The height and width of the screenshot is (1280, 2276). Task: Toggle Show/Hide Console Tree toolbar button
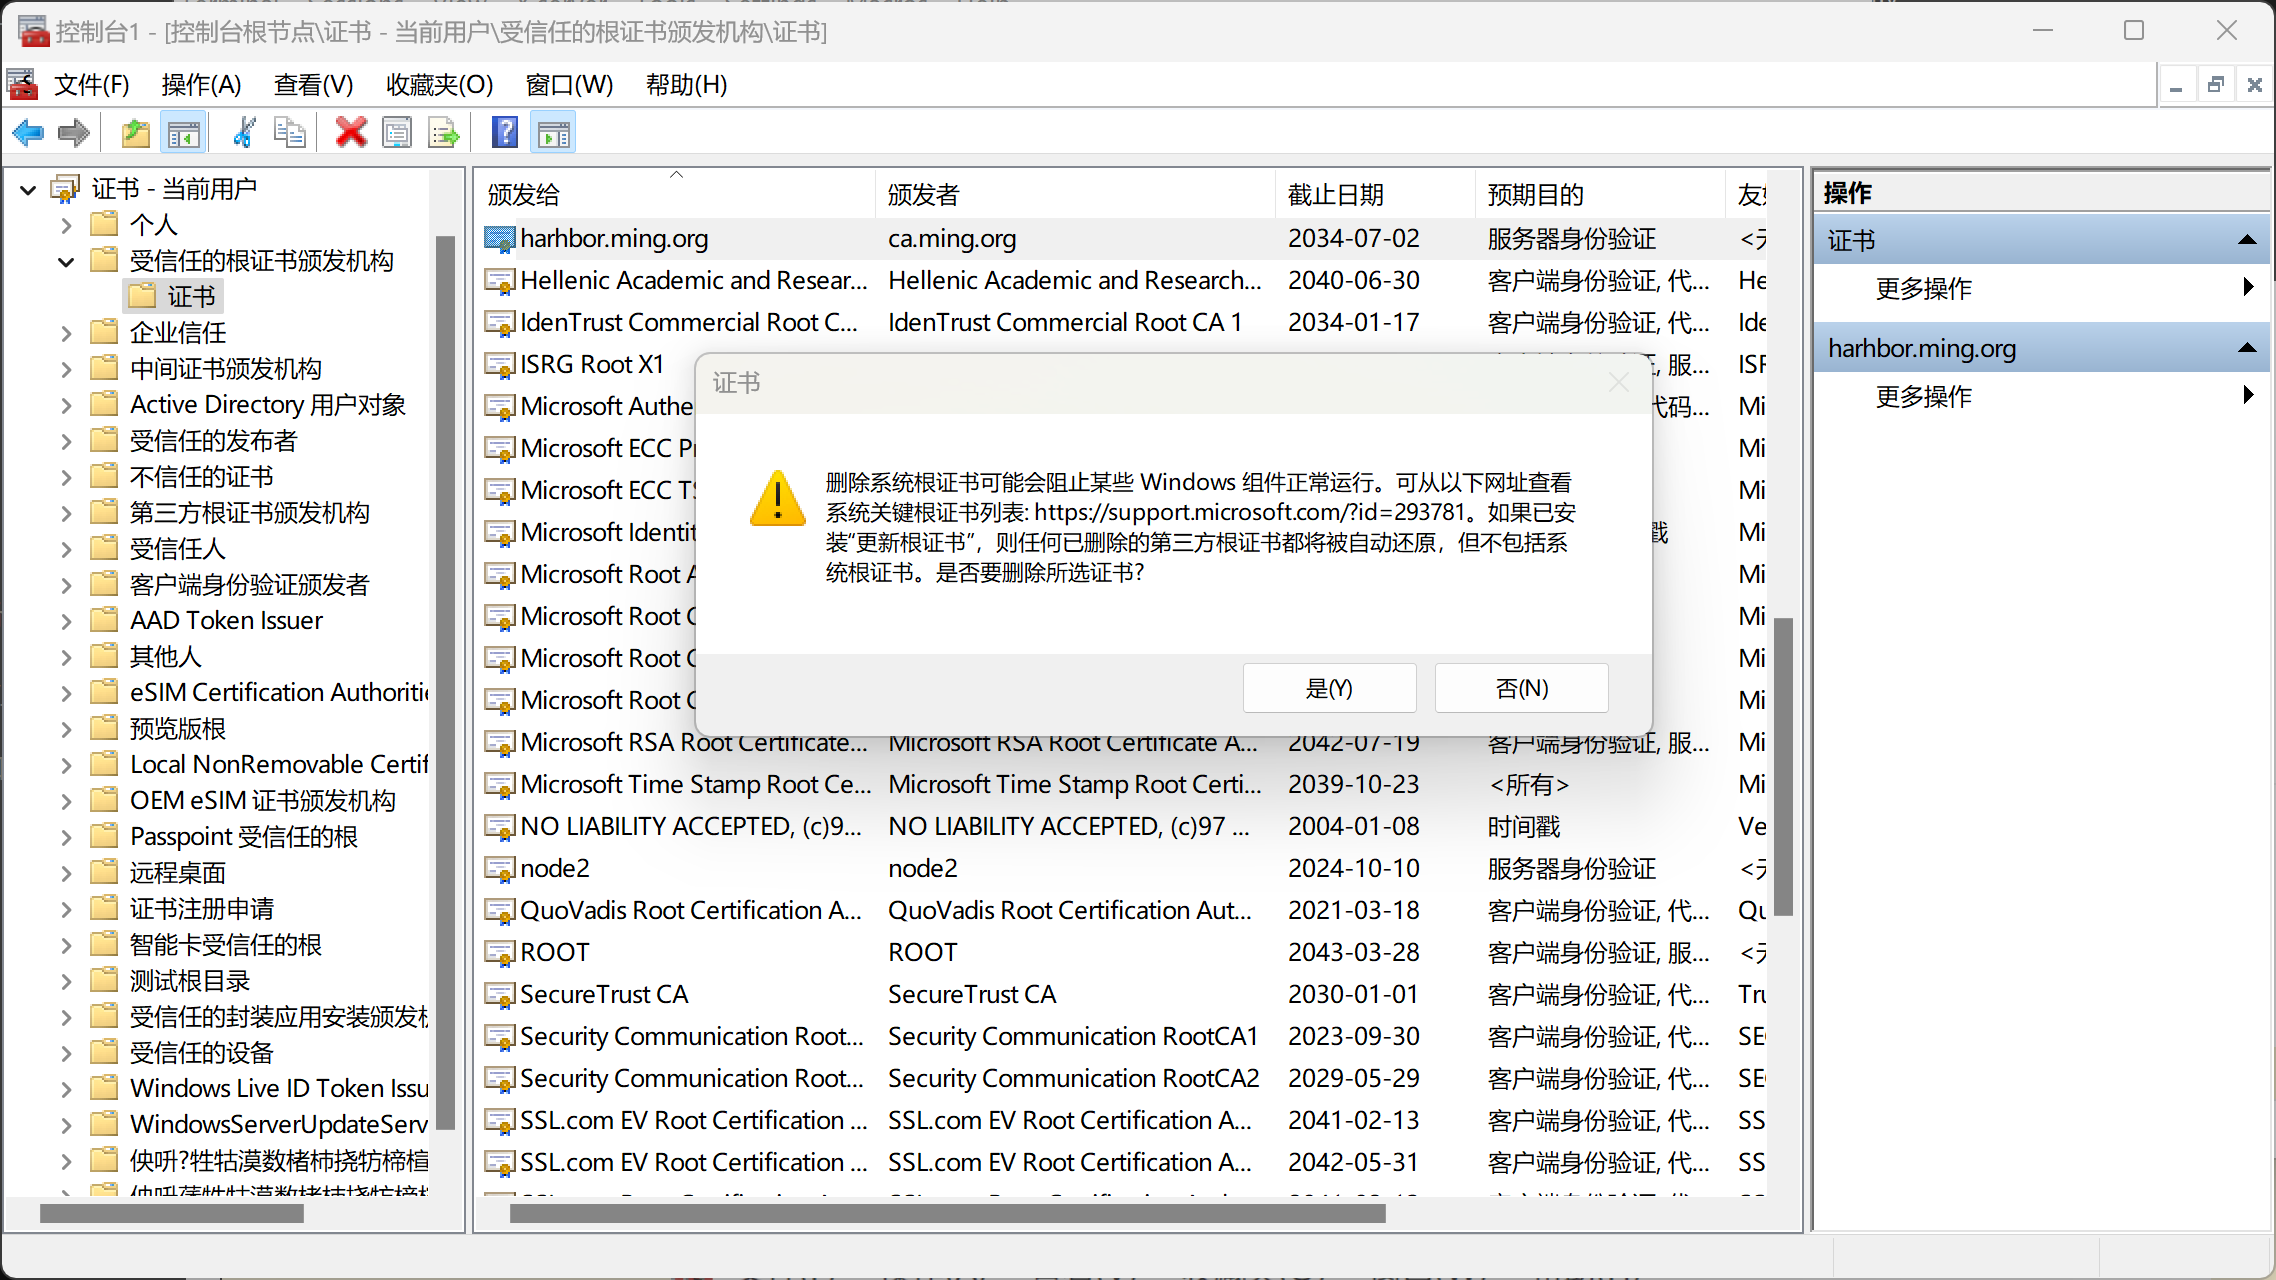coord(184,133)
